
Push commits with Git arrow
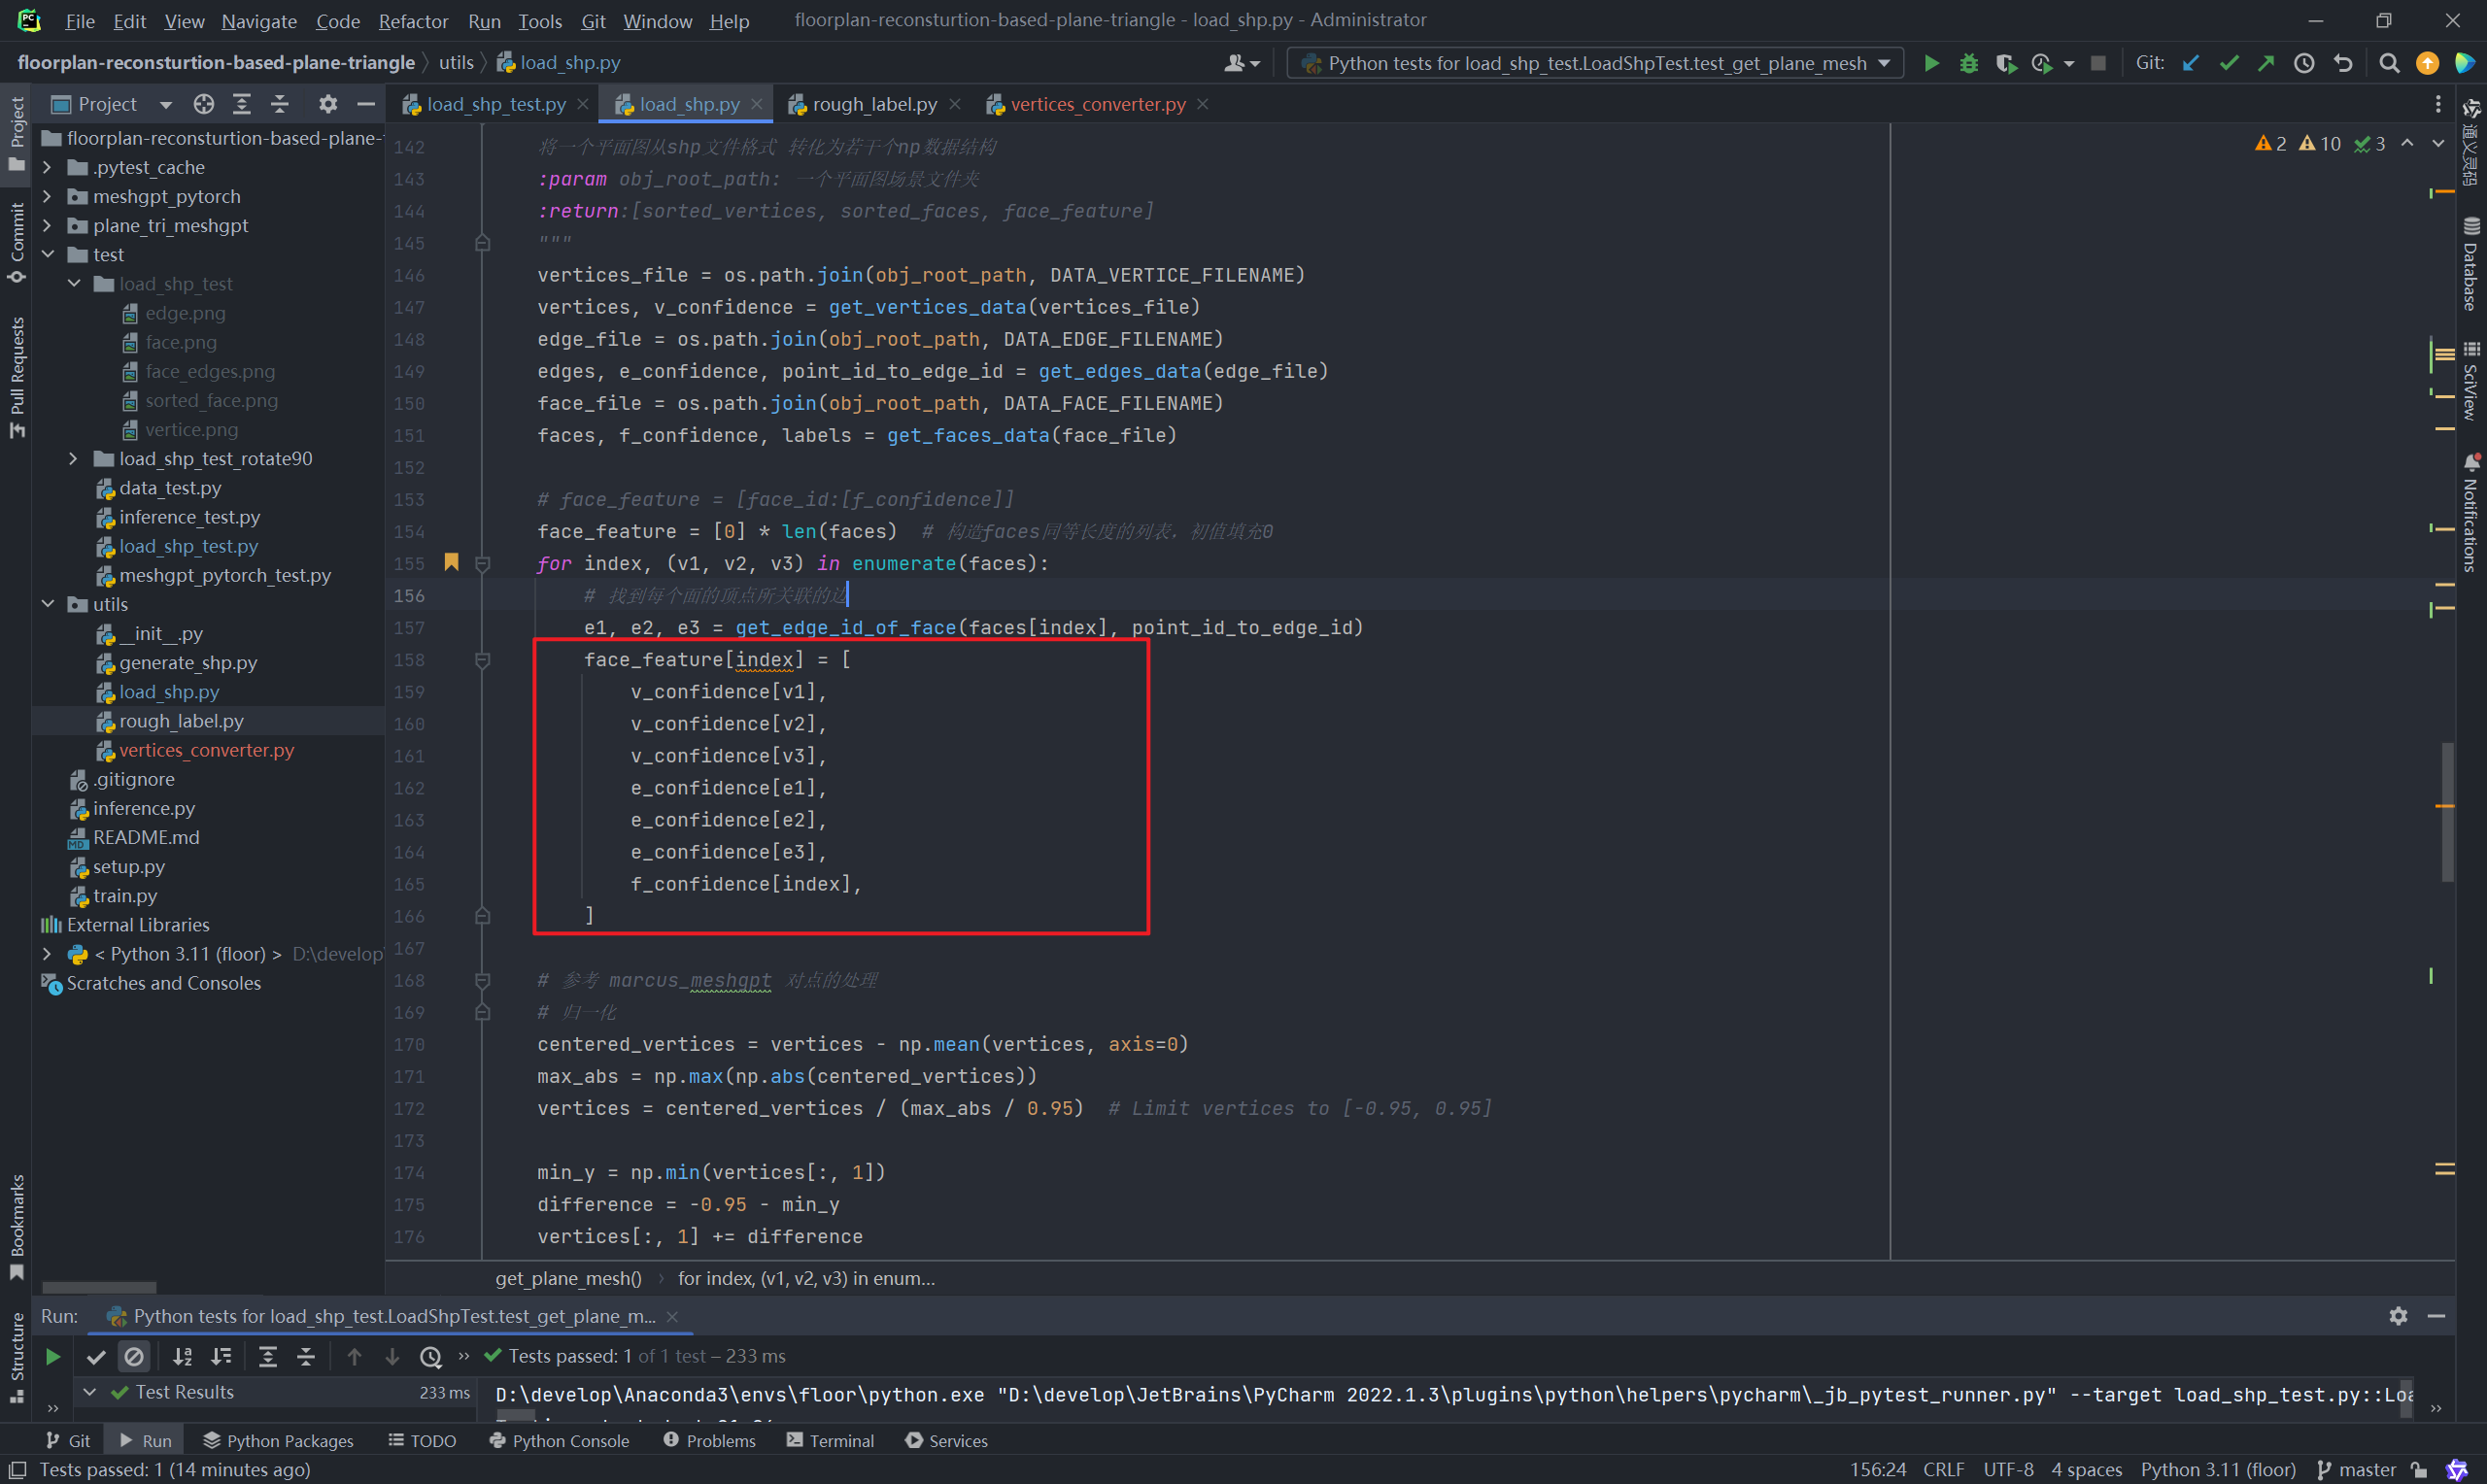[2266, 63]
